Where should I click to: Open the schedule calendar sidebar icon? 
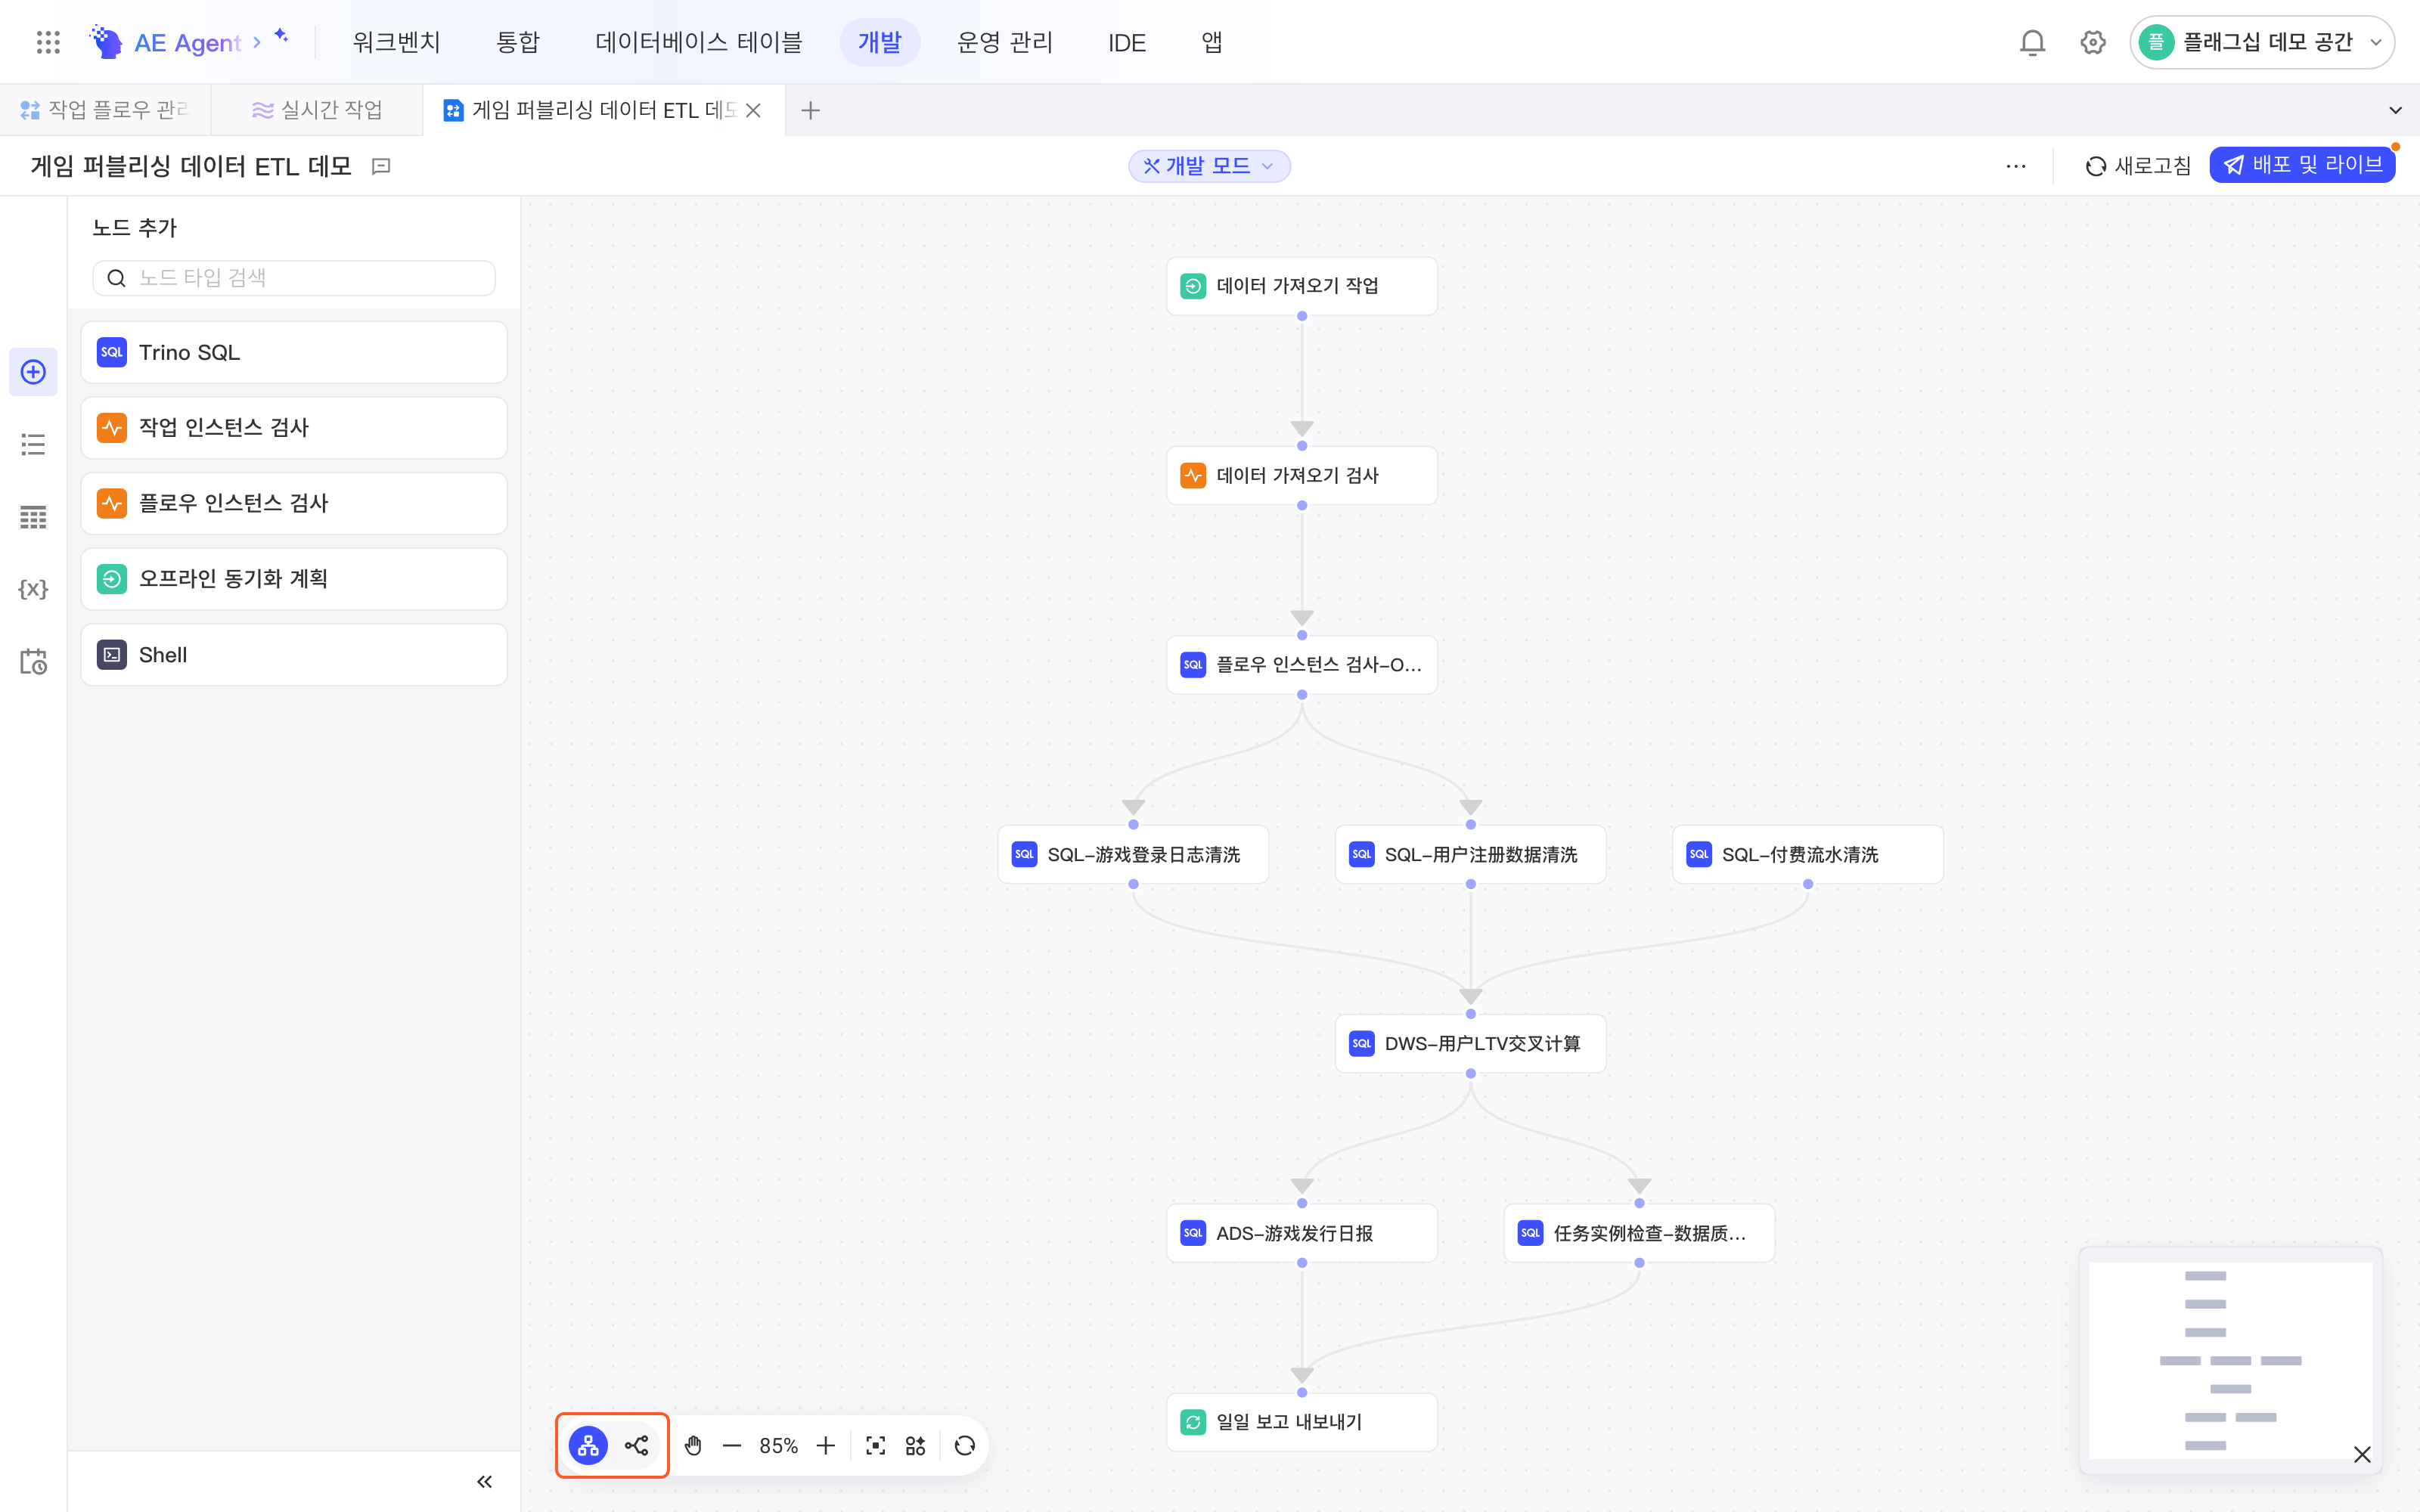click(x=33, y=661)
